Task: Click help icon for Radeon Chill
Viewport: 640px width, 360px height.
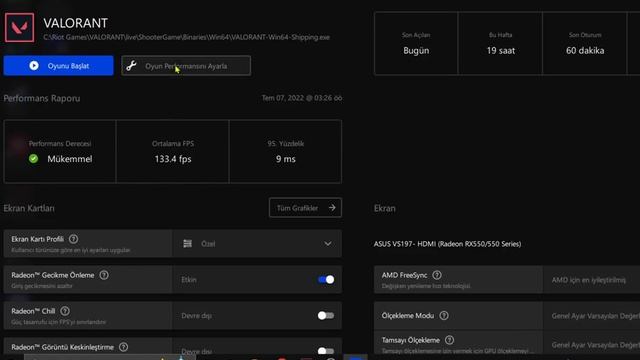Action: coord(65,311)
